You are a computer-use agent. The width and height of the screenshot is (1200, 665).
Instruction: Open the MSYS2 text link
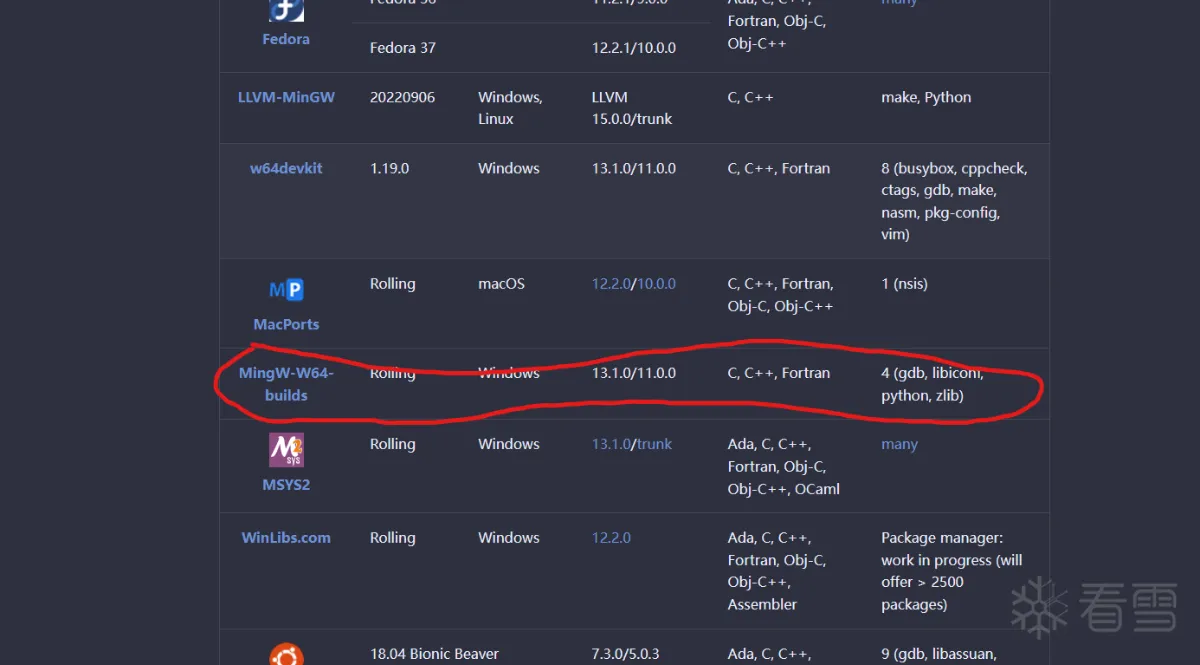click(286, 484)
